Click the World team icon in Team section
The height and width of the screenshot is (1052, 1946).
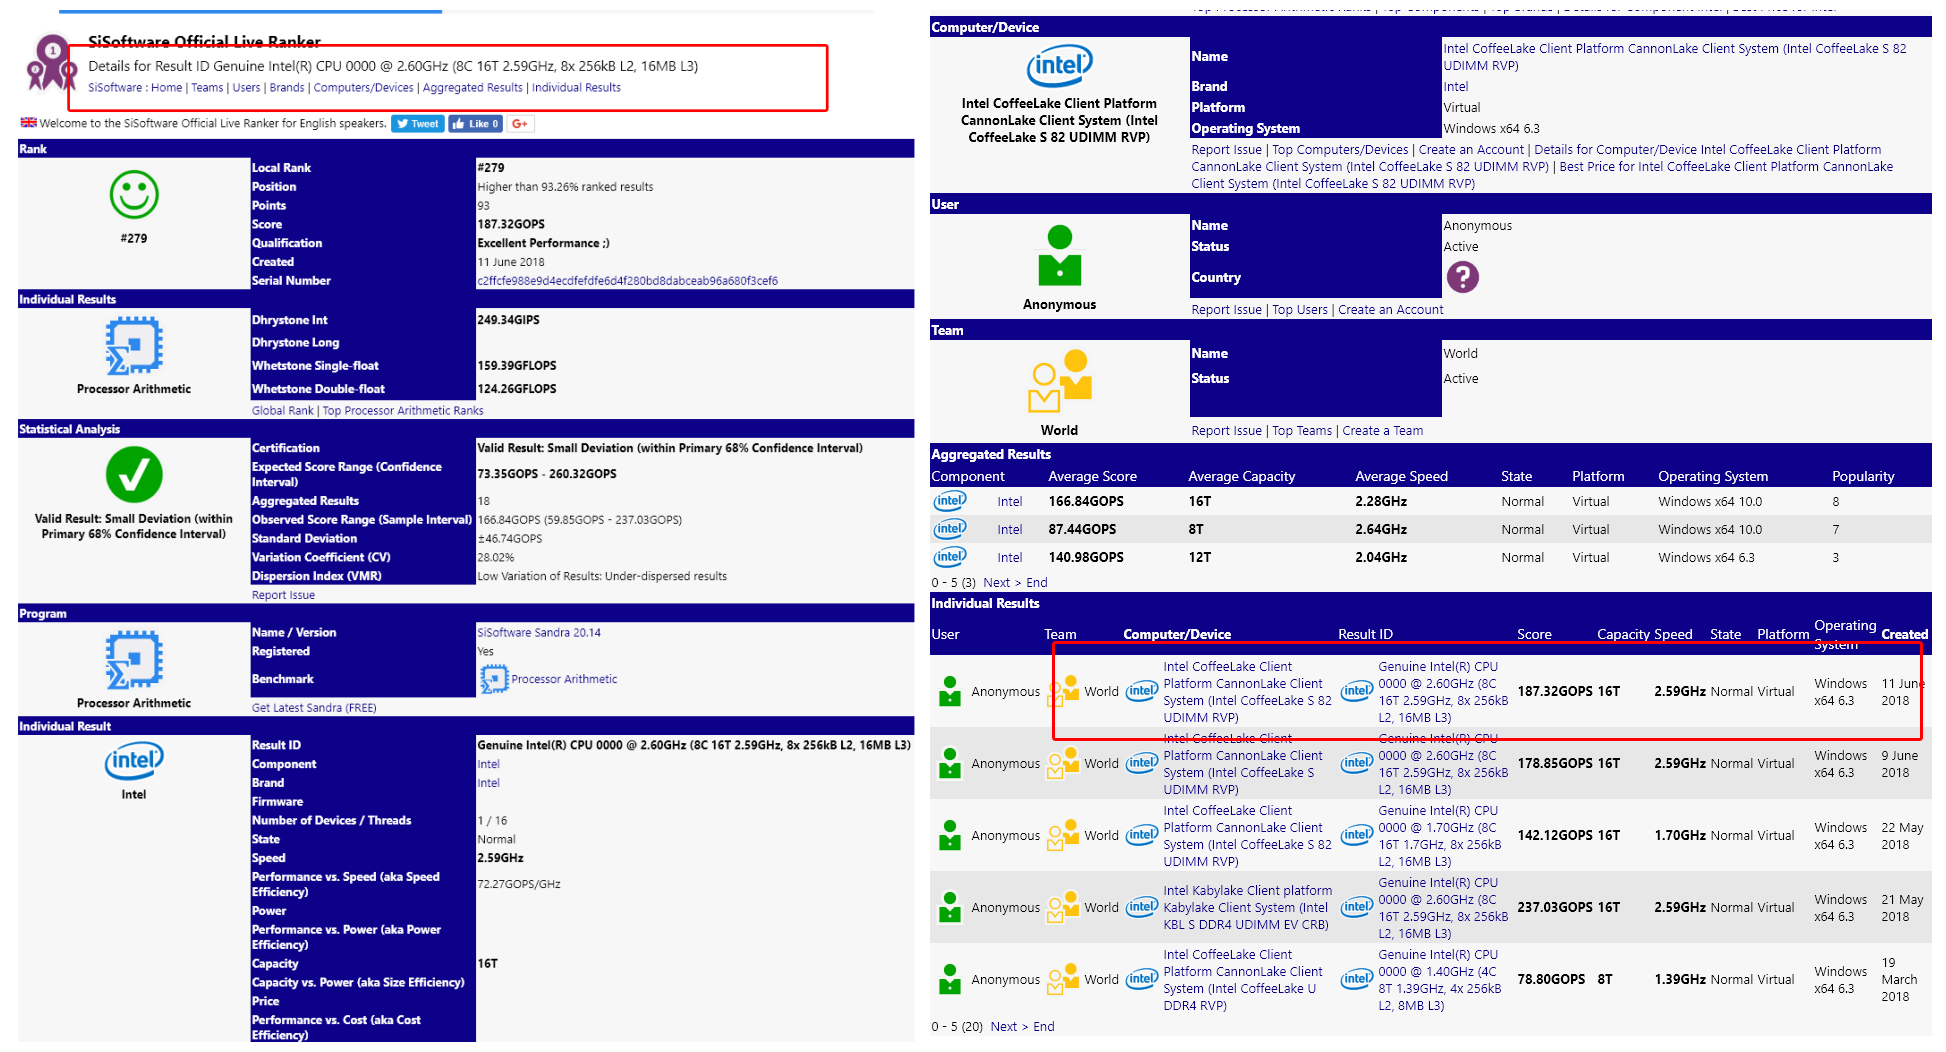click(x=1059, y=380)
